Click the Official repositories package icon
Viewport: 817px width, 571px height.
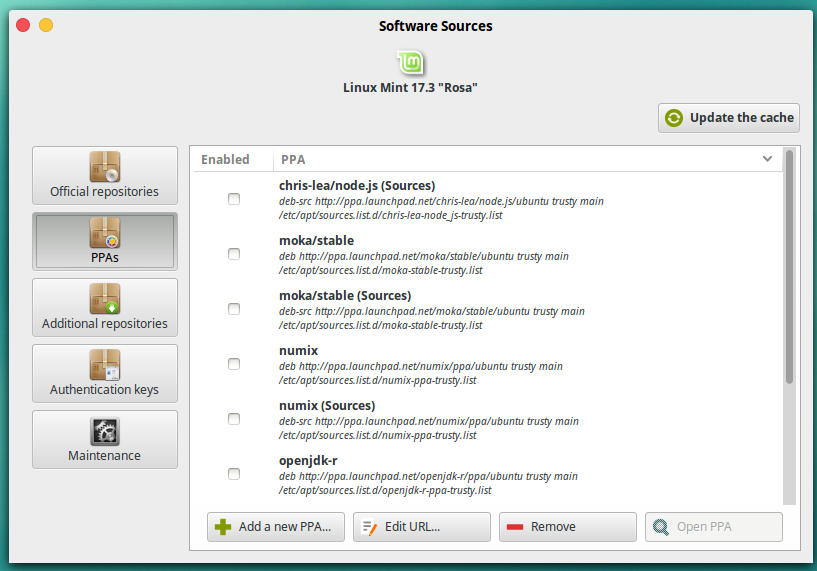(x=105, y=167)
